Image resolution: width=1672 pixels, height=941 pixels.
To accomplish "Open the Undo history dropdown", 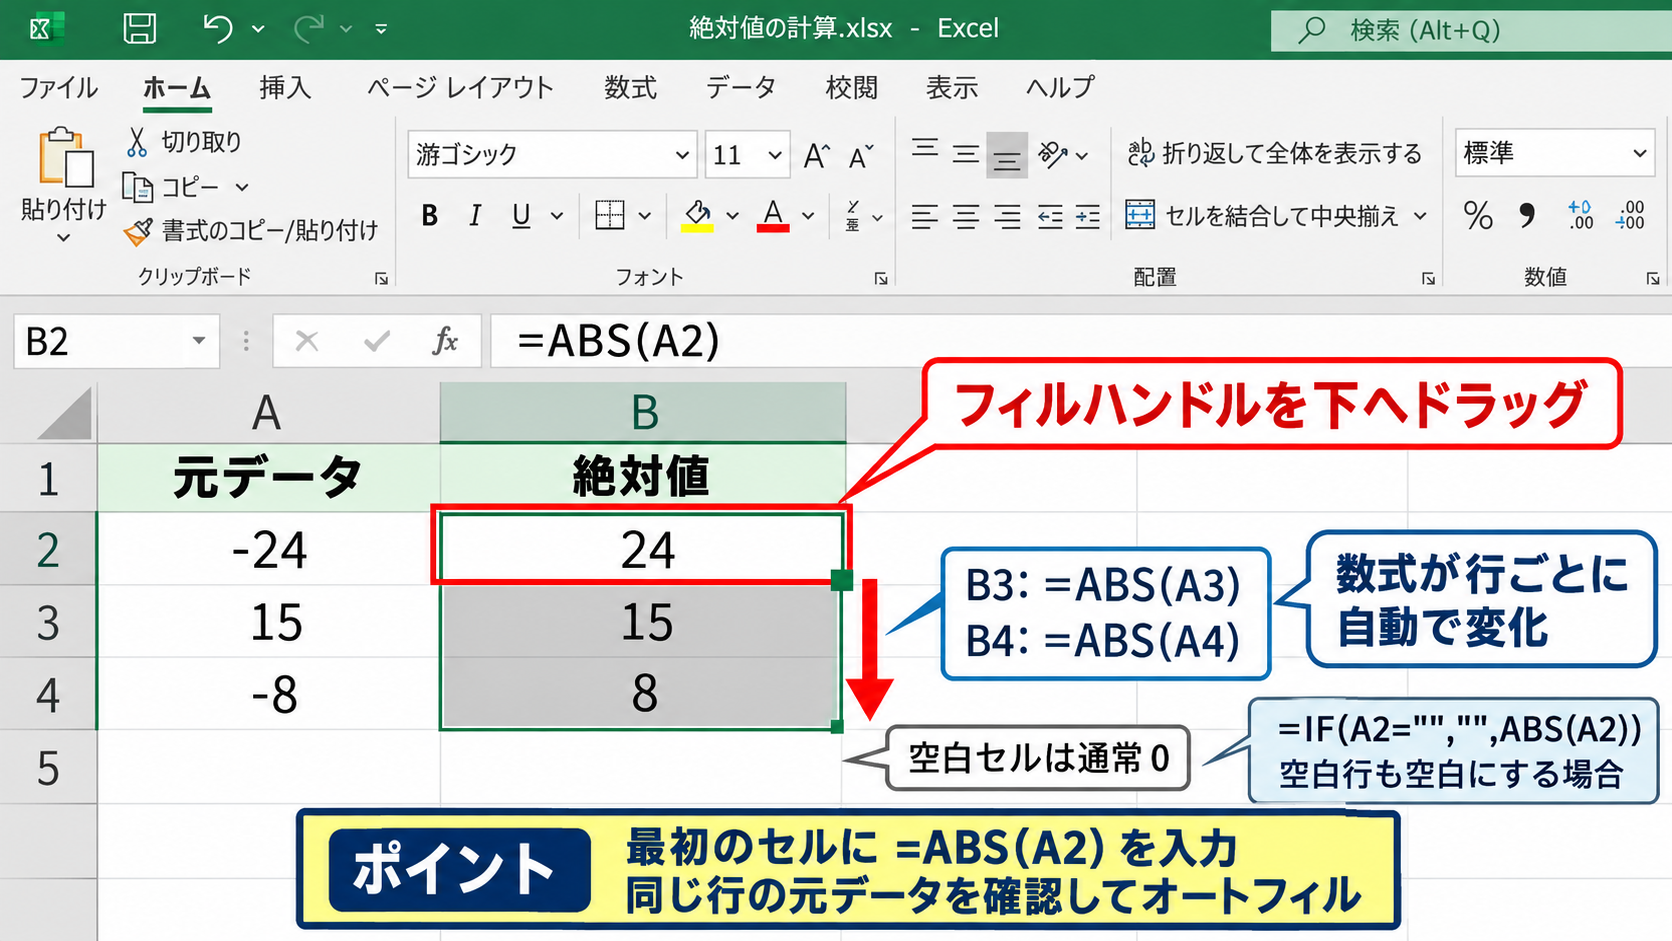I will point(258,29).
